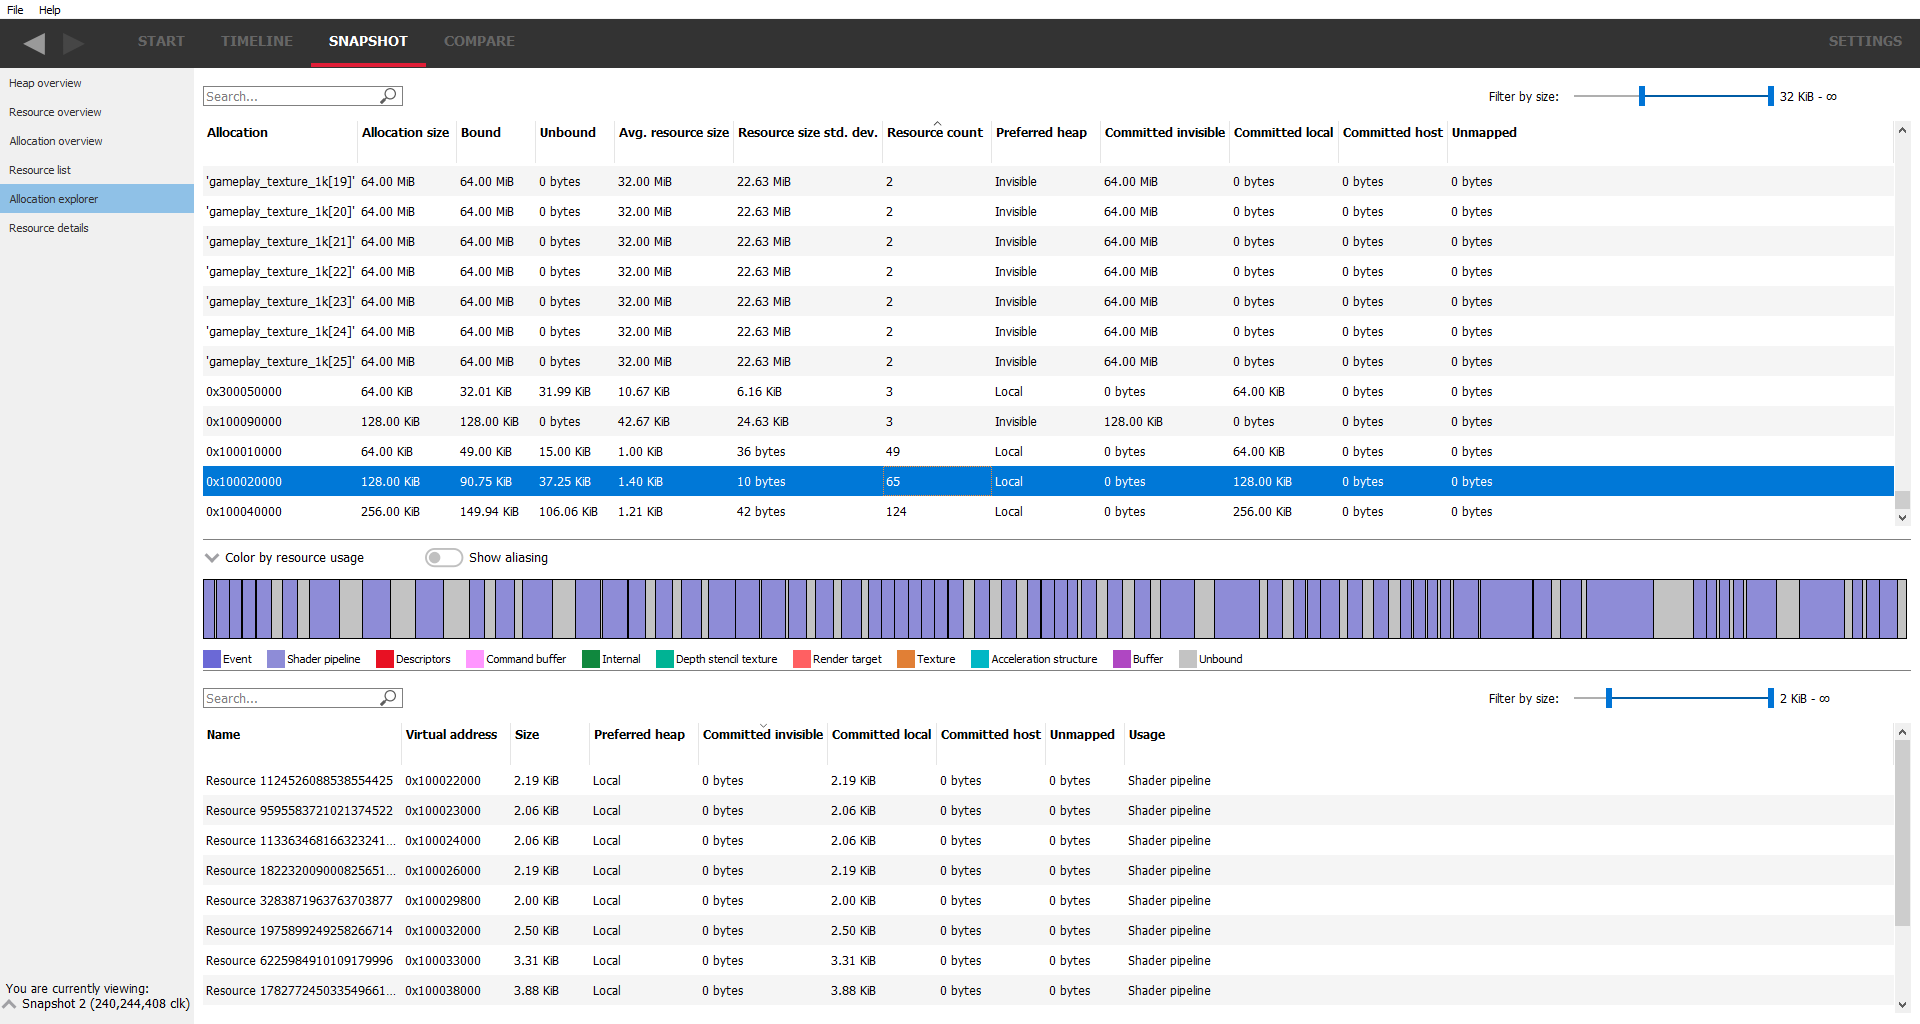
Task: Open the File menu
Action: pos(15,10)
